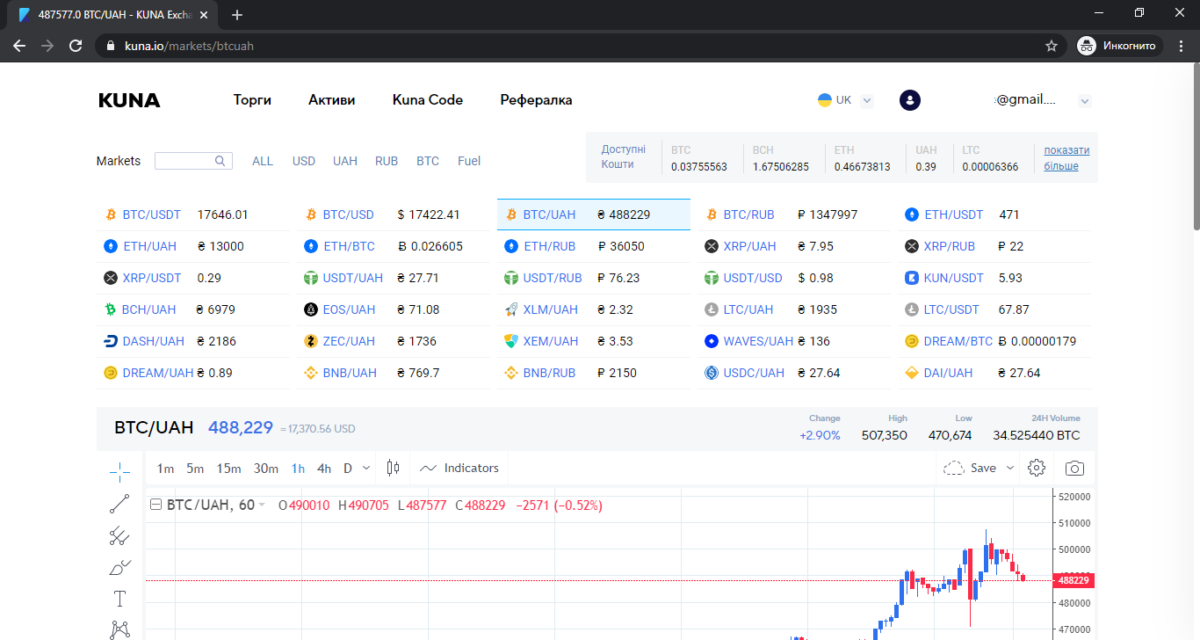Select the 4h timeframe
Viewport: 1200px width, 640px height.
pyautogui.click(x=324, y=468)
